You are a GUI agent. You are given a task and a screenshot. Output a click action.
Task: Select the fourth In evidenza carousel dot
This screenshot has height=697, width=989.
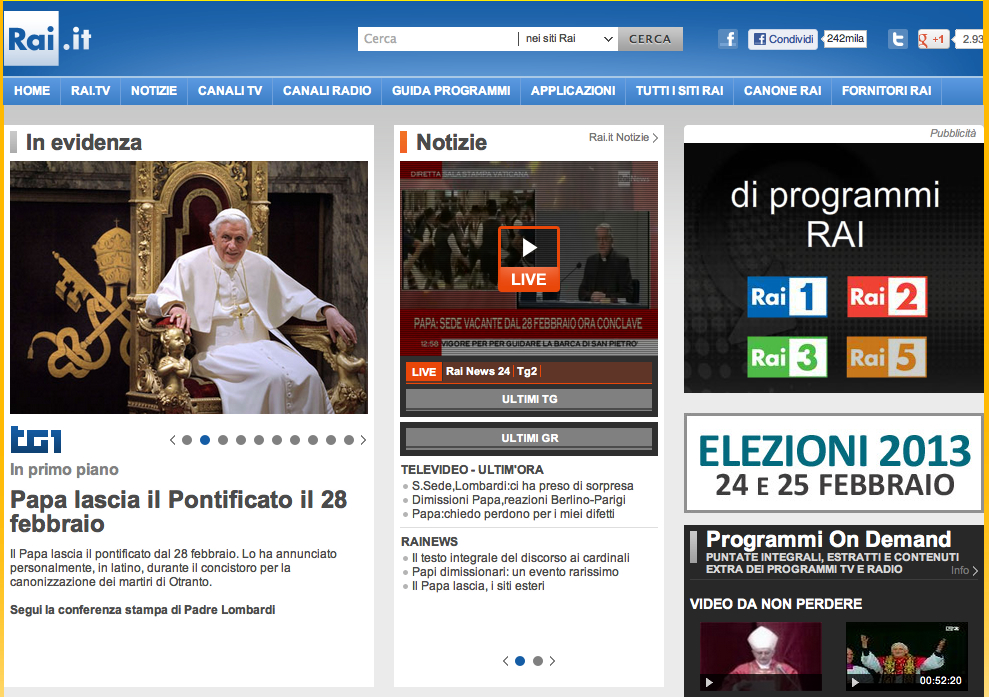(241, 440)
